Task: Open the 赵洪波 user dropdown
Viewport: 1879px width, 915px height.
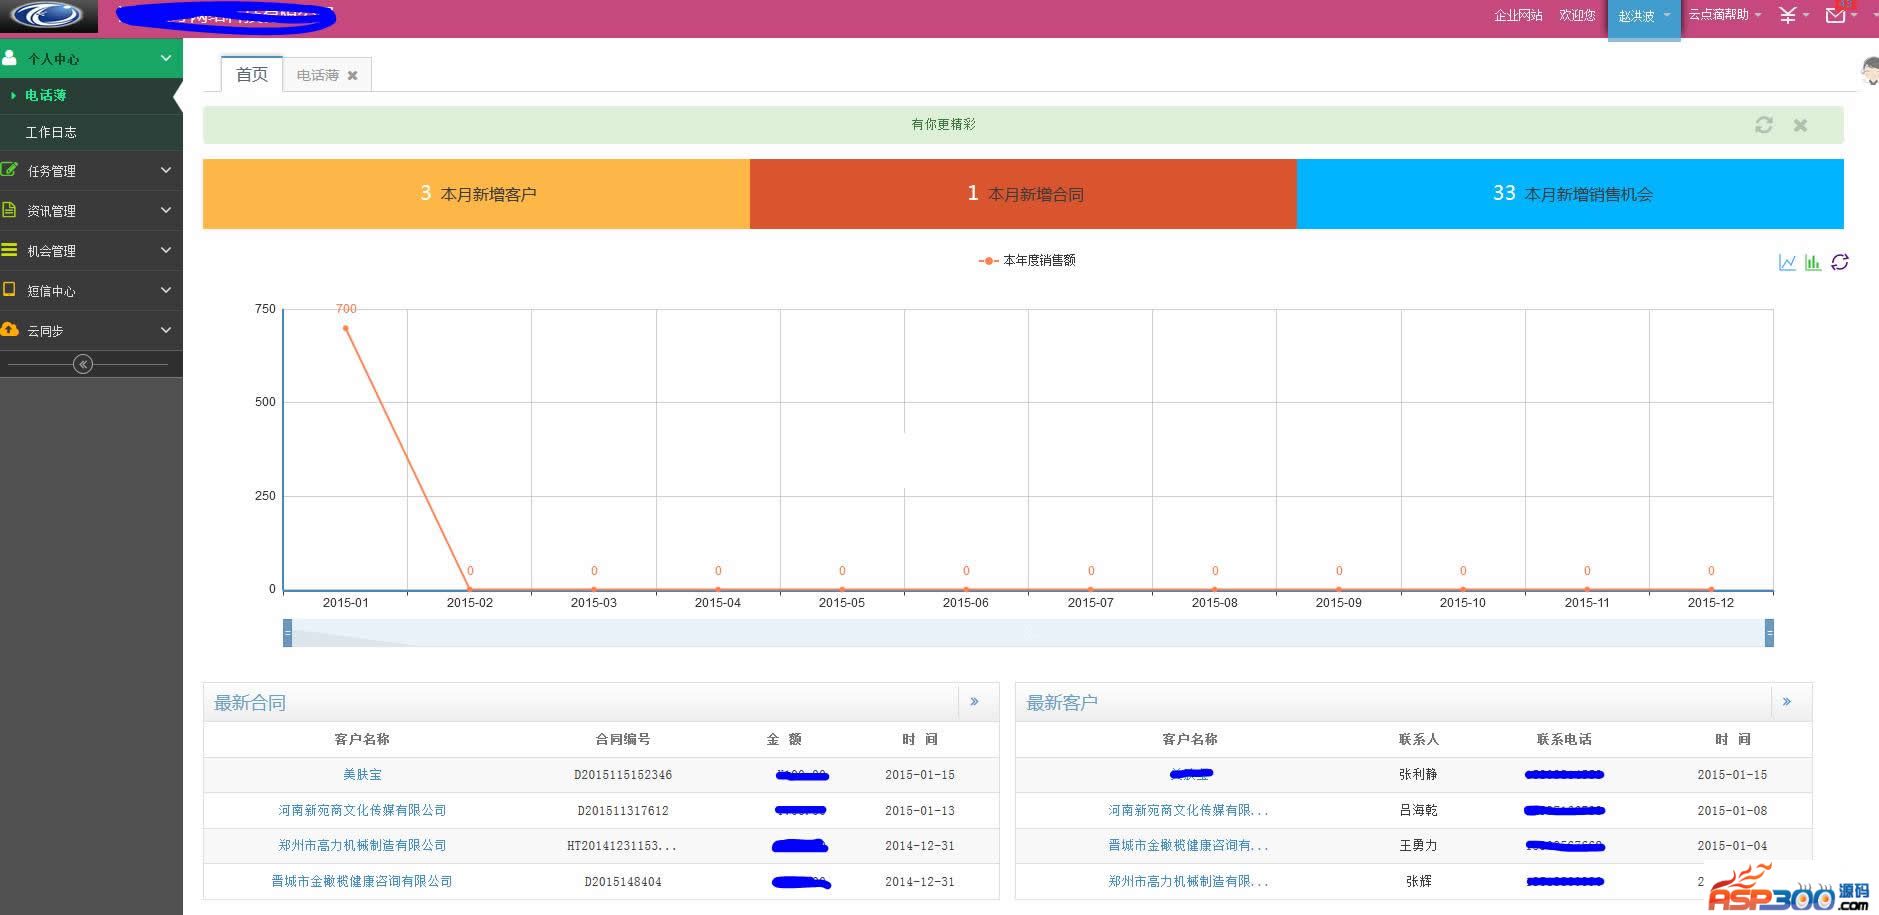Action: pyautogui.click(x=1643, y=17)
